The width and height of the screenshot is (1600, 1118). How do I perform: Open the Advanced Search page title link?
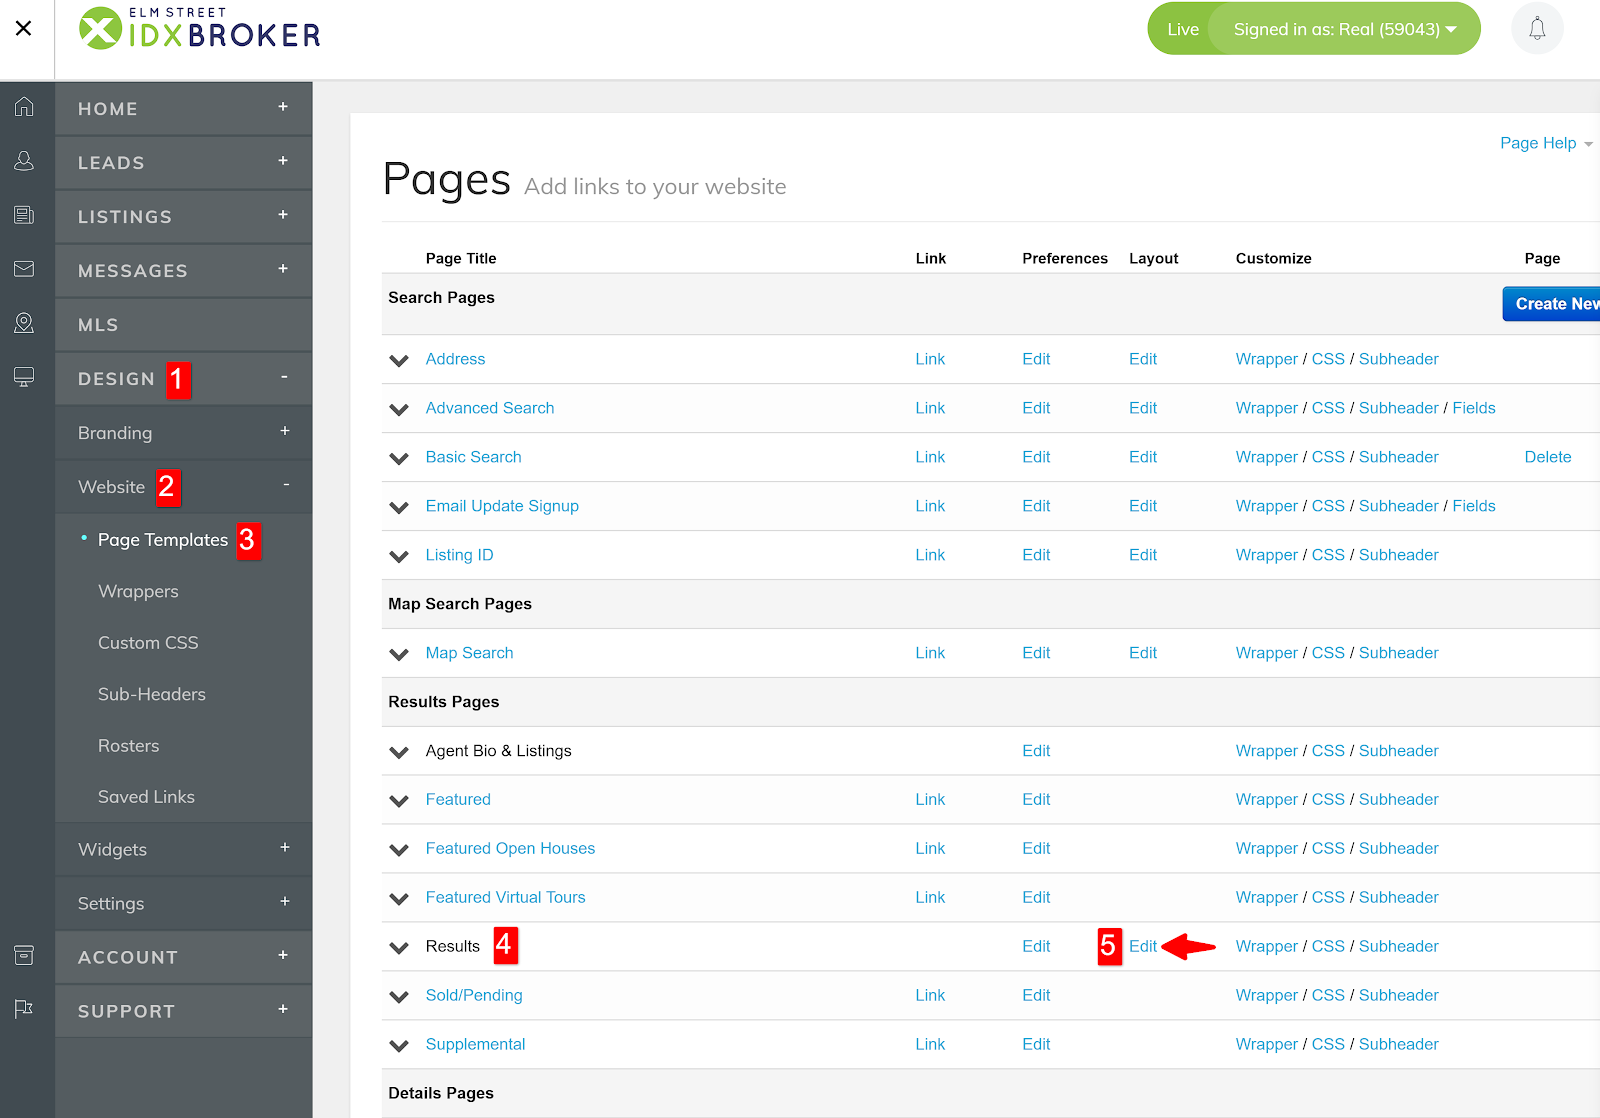pyautogui.click(x=490, y=408)
